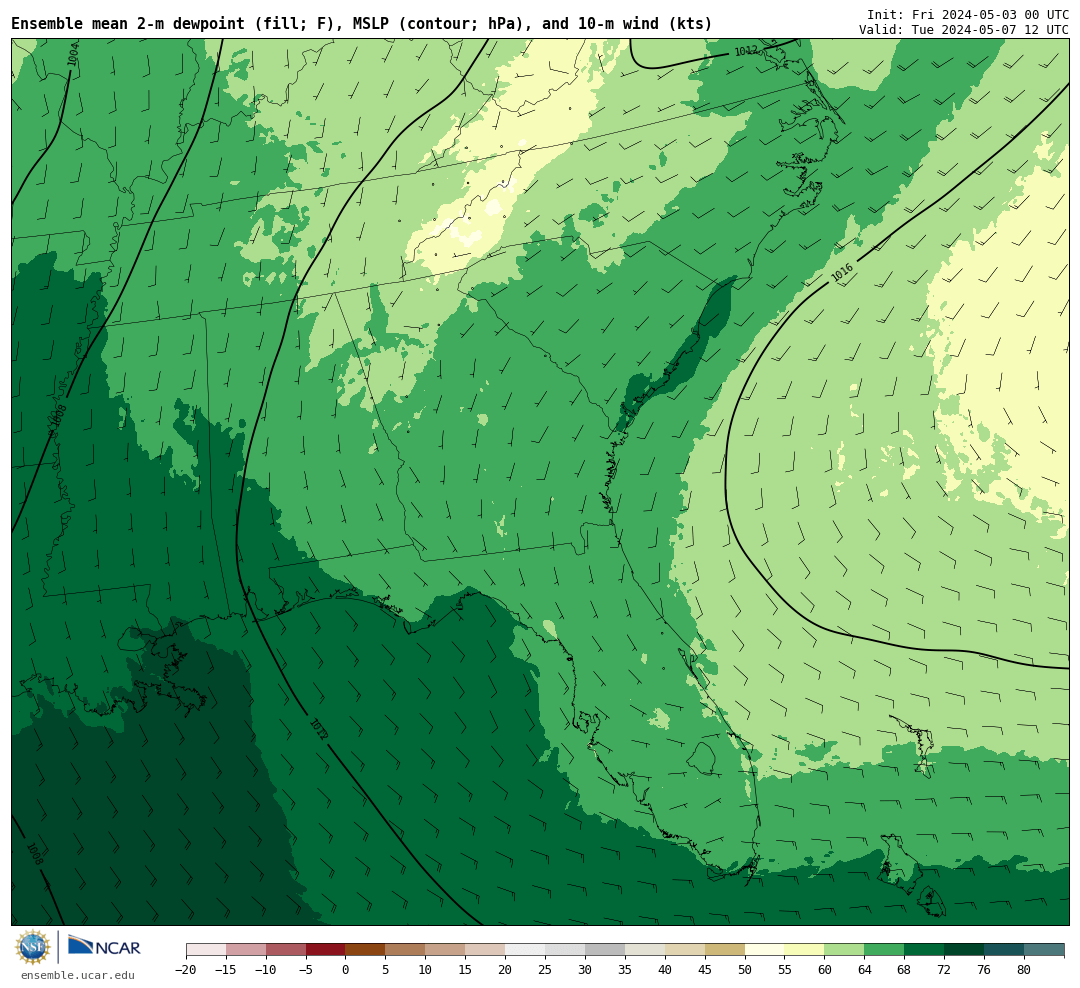Click the 60 colorbar tick label
The height and width of the screenshot is (988, 1080).
coord(824,969)
